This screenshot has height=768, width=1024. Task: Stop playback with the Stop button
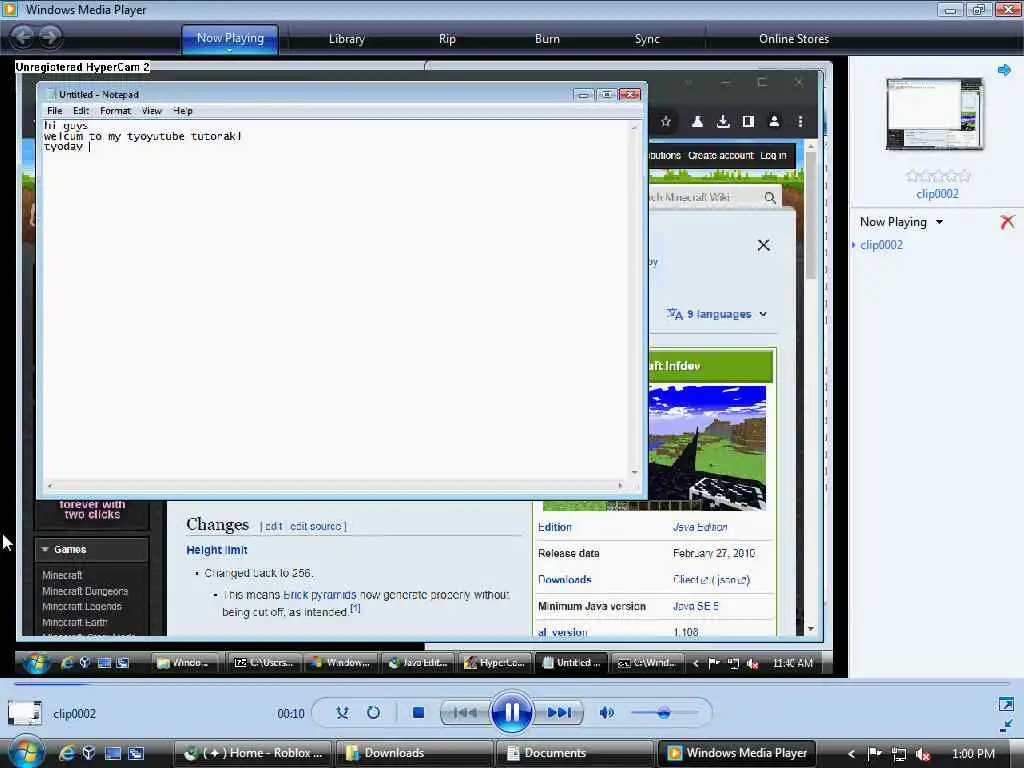point(419,712)
